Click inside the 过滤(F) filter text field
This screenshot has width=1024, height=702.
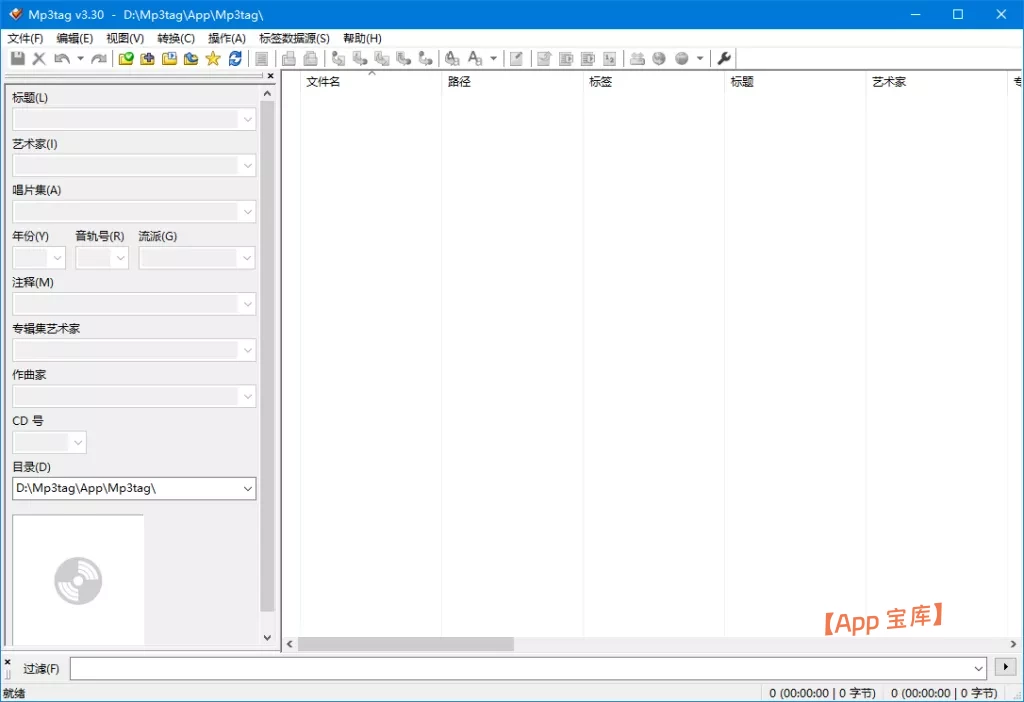(x=520, y=668)
